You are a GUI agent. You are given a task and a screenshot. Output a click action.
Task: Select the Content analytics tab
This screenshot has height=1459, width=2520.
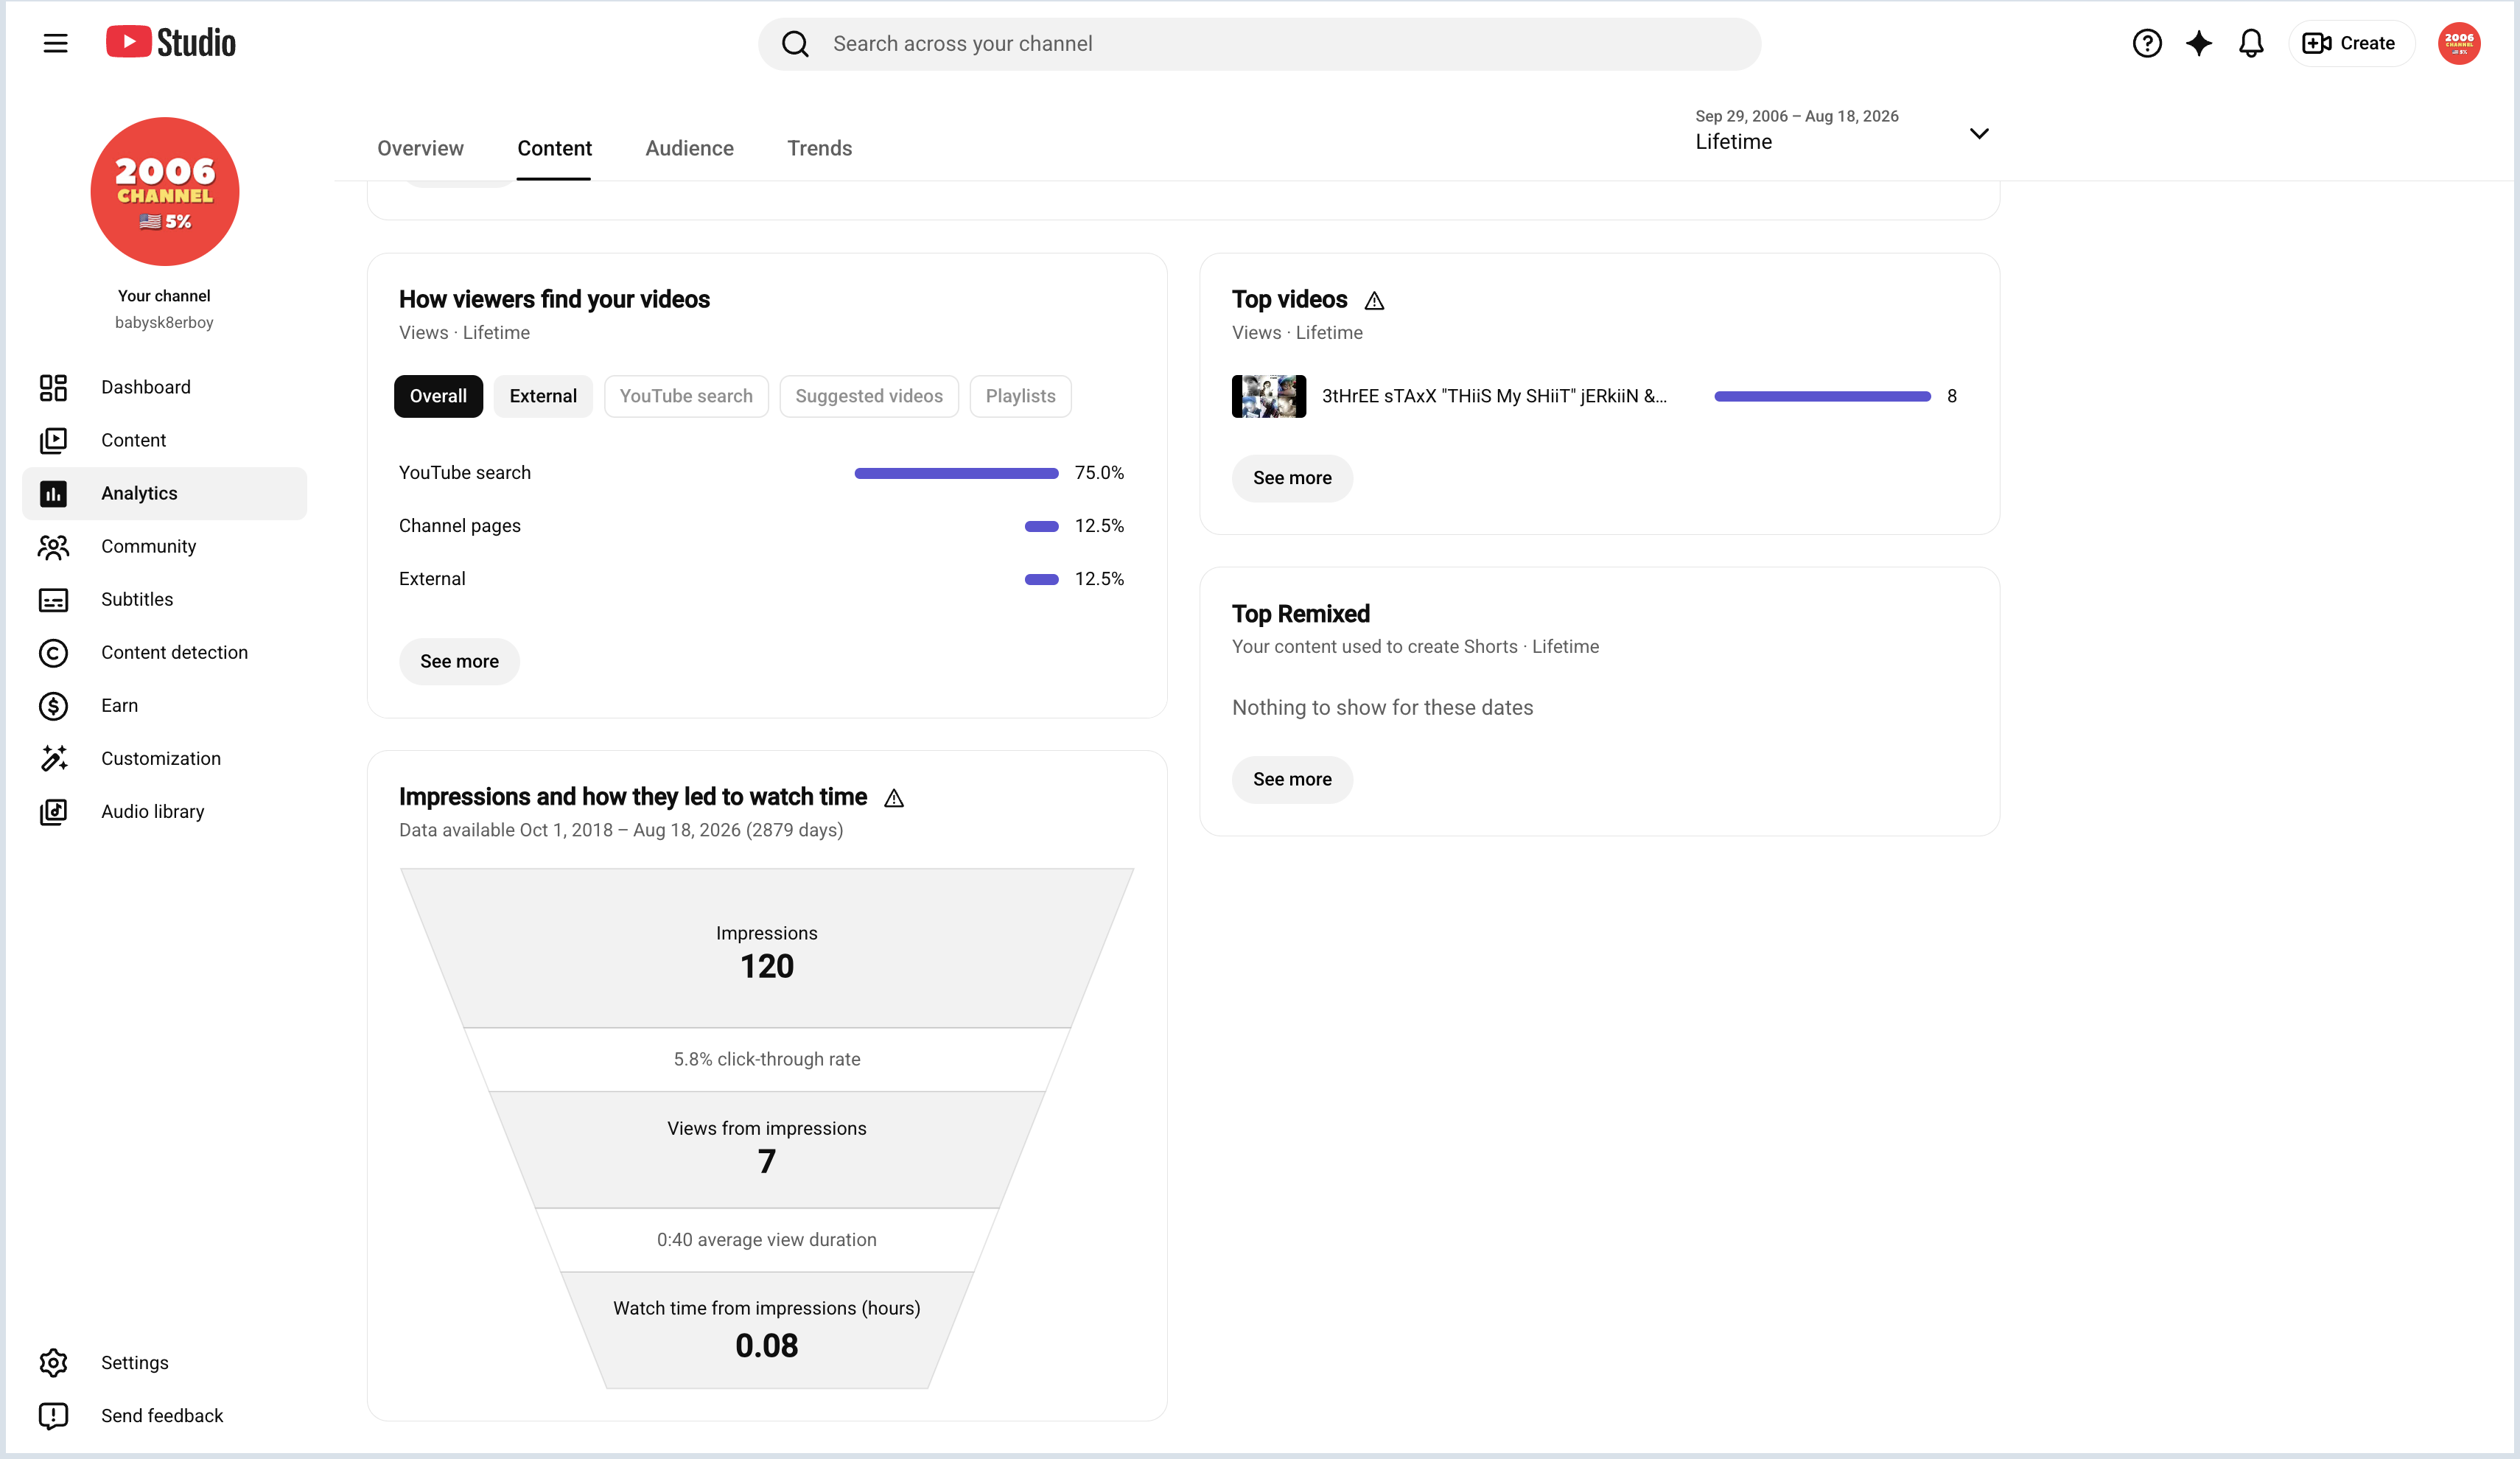[554, 148]
